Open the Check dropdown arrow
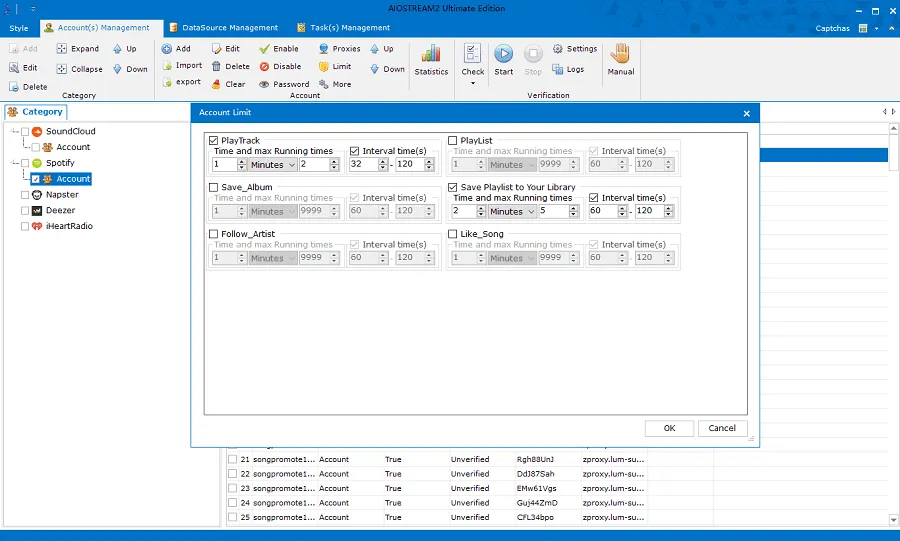Screen dimensions: 900x541 point(473,83)
